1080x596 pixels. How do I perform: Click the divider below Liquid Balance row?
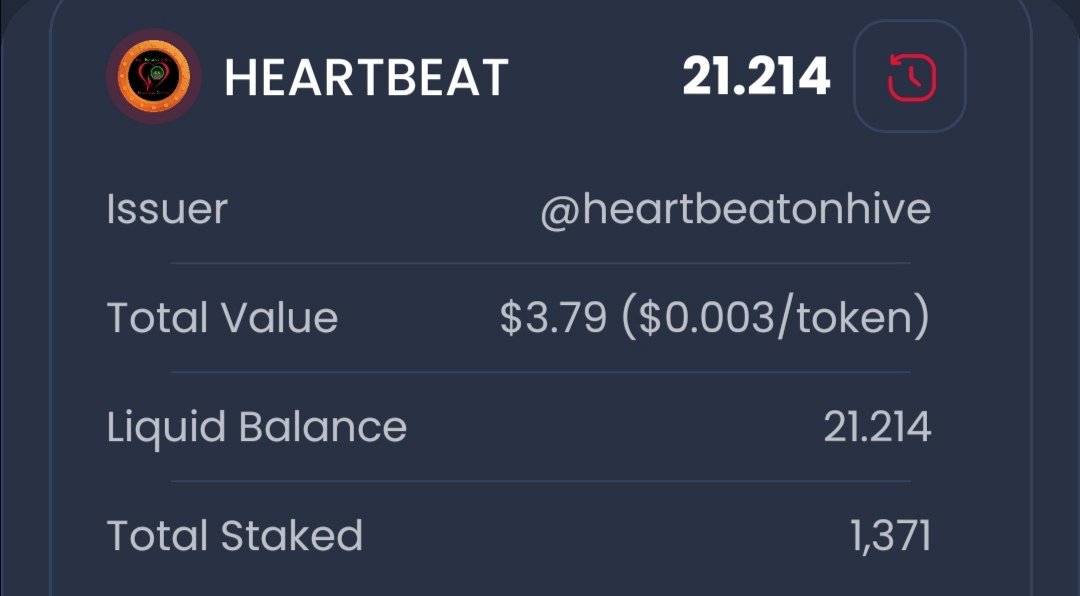tap(540, 481)
